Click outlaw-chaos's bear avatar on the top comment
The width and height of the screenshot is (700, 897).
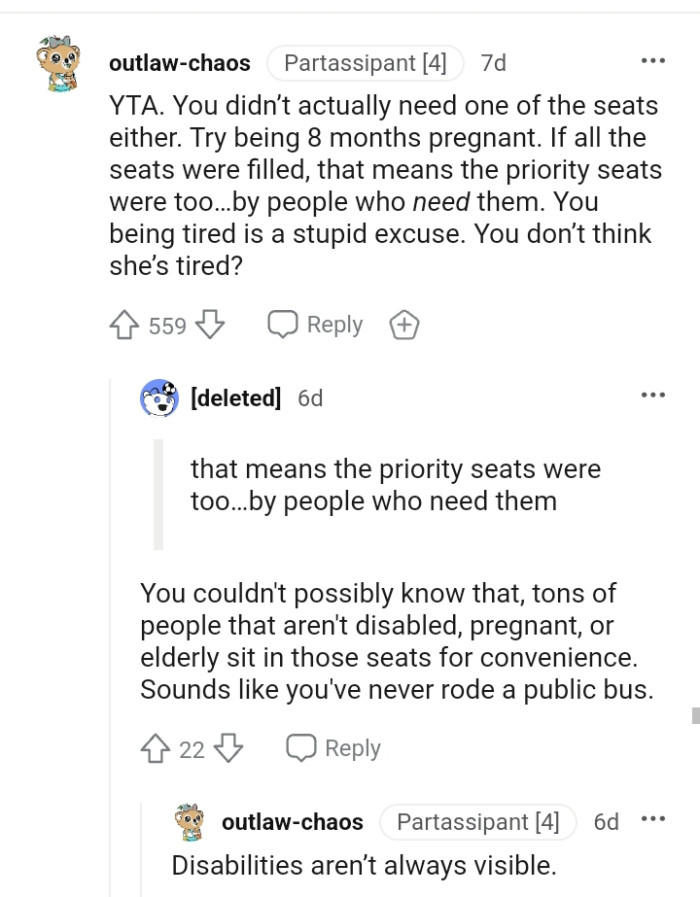click(60, 62)
